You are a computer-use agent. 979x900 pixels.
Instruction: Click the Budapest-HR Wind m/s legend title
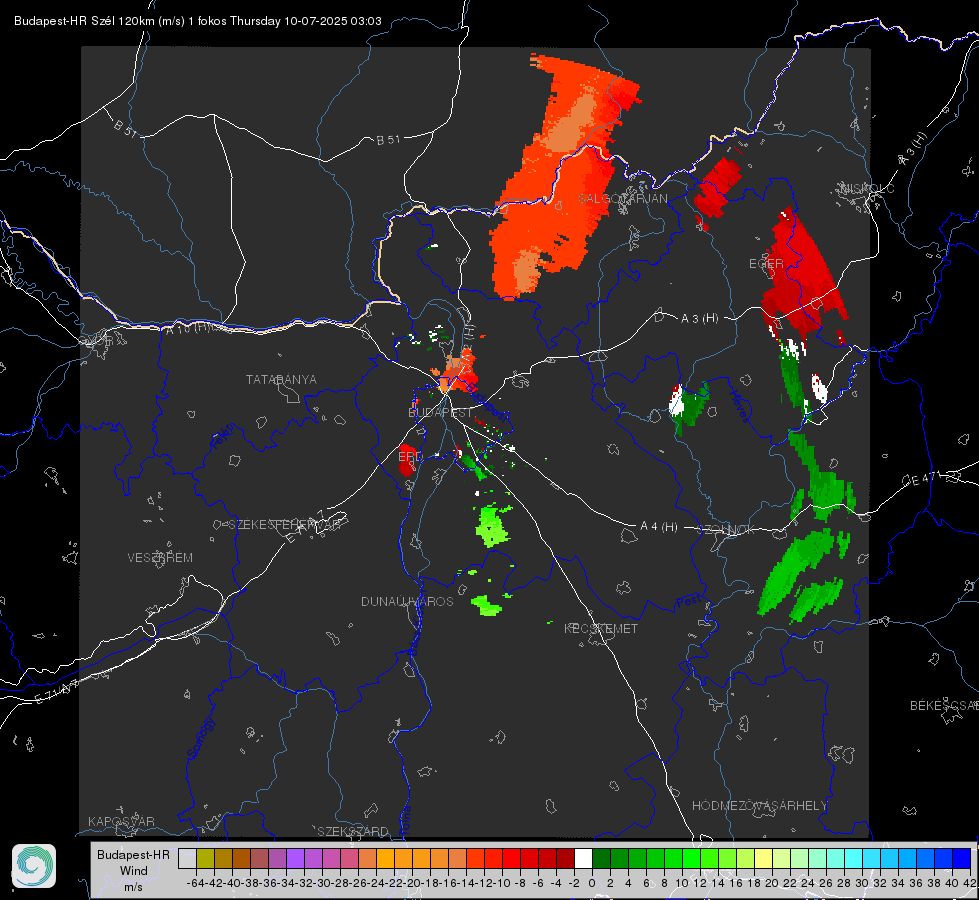coord(134,870)
